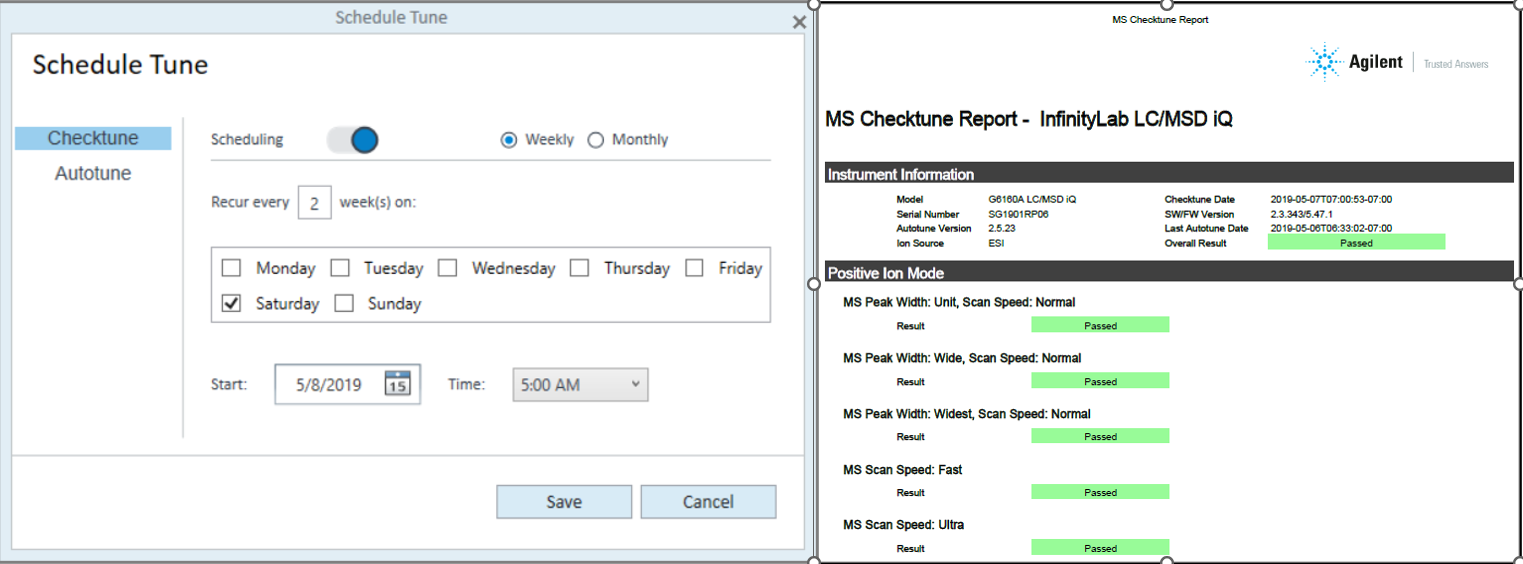Close the Schedule Tune dialog

click(x=799, y=22)
